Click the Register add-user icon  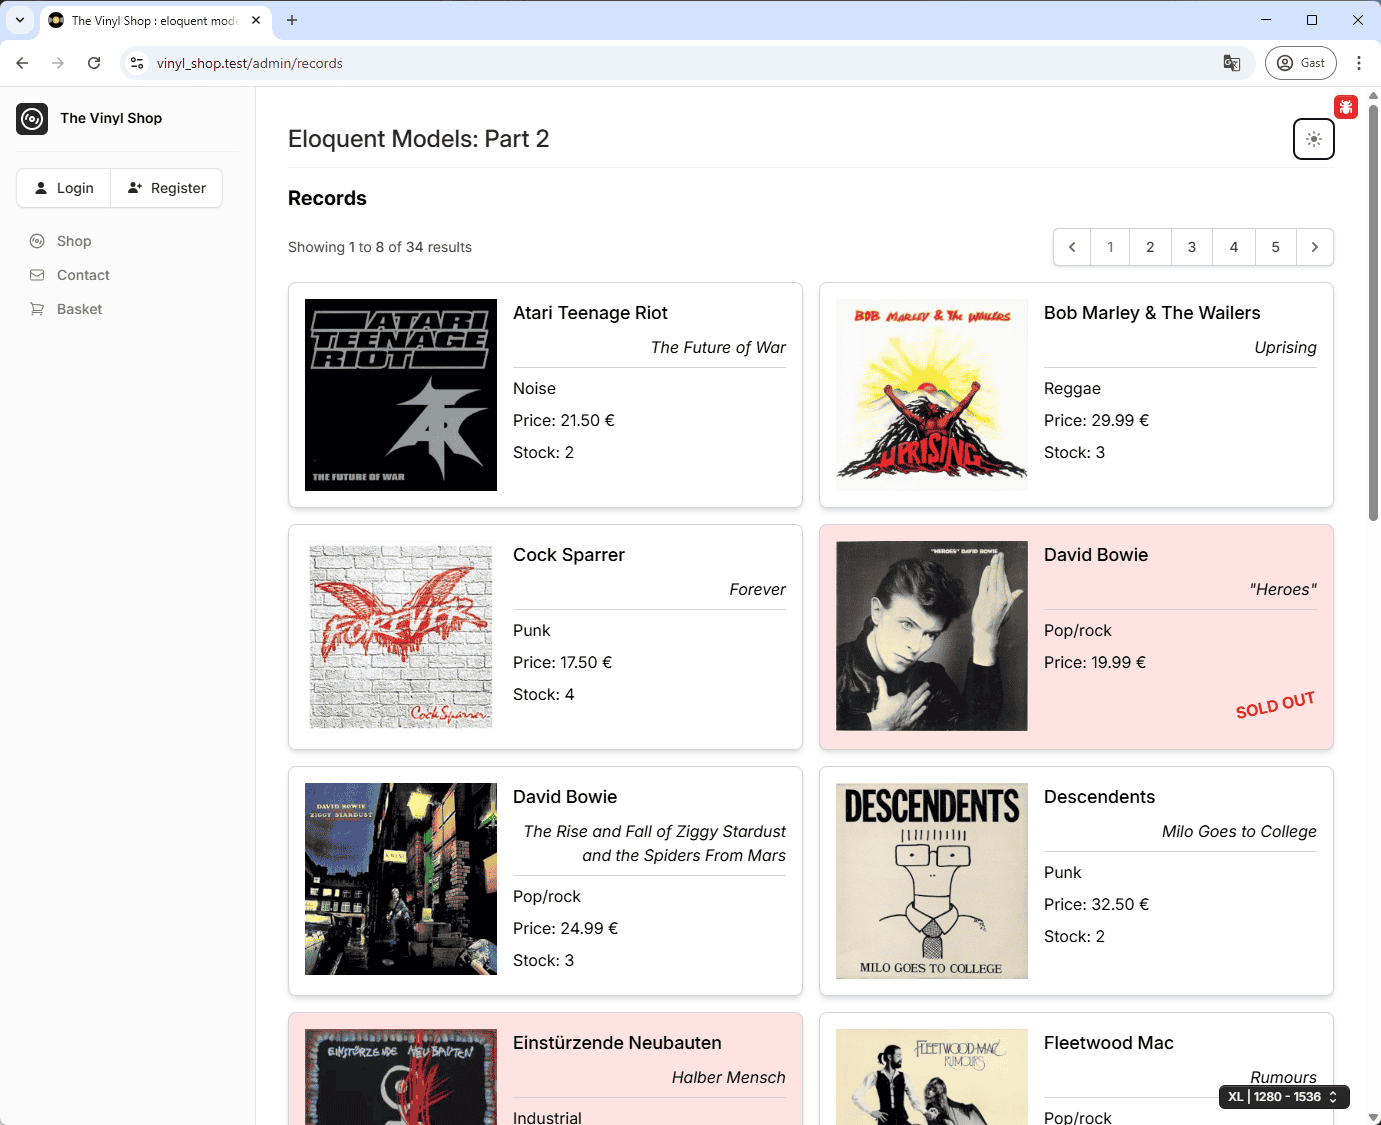[135, 188]
